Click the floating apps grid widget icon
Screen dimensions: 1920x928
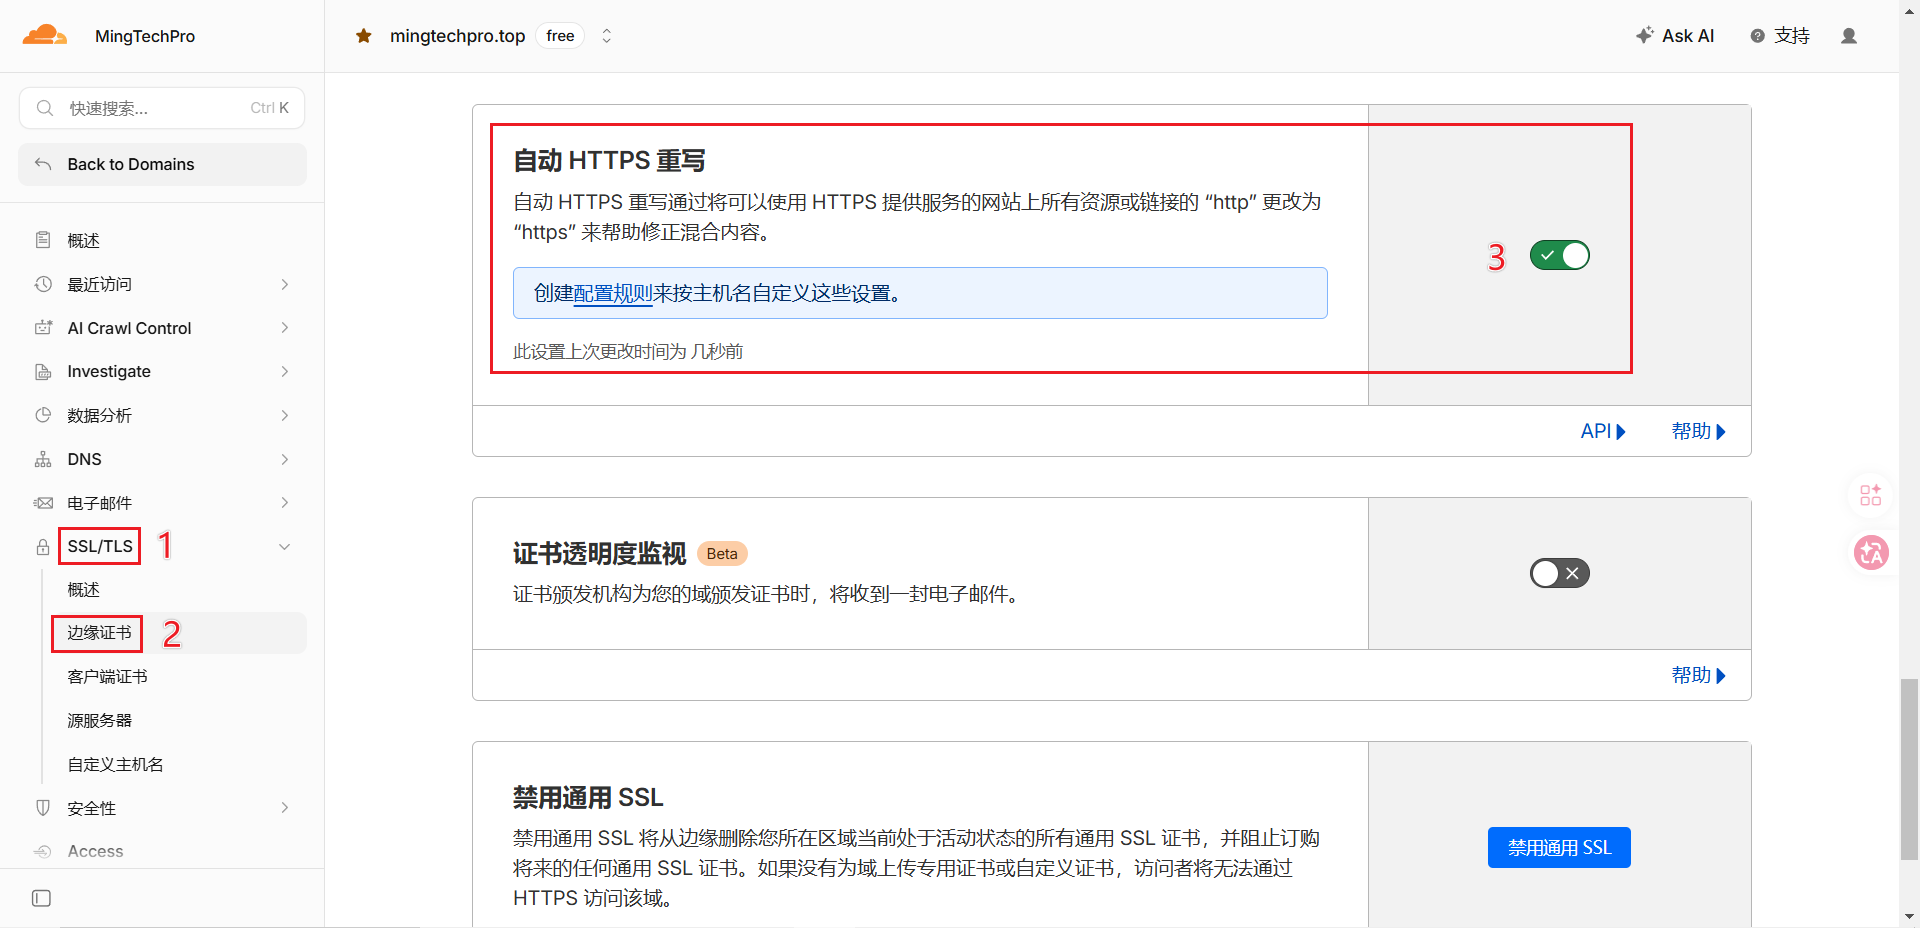pyautogui.click(x=1871, y=495)
